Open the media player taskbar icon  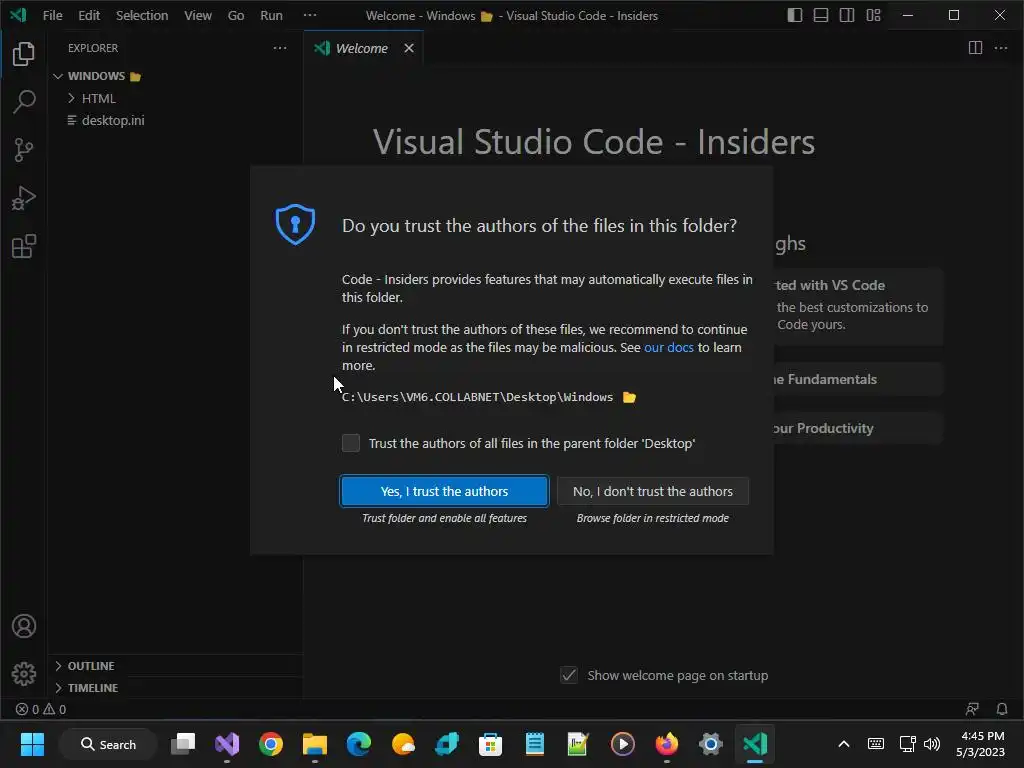pos(622,744)
